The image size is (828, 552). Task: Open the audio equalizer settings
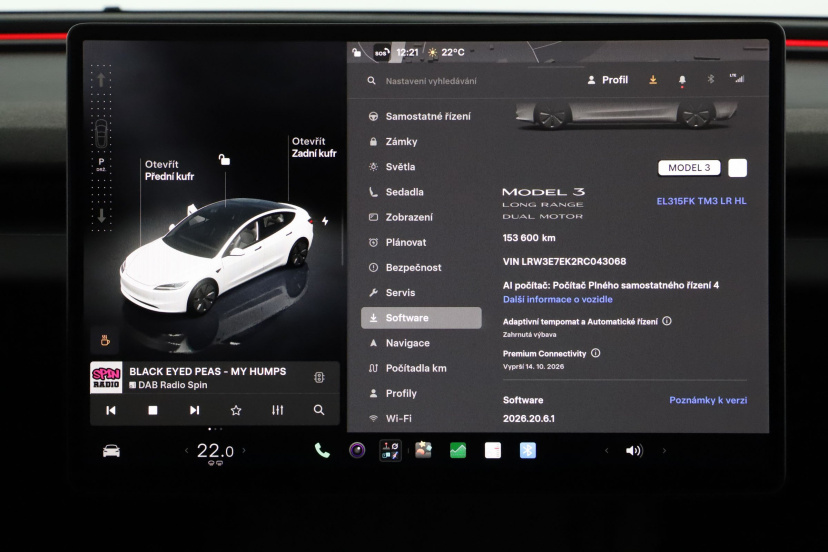coord(278,410)
